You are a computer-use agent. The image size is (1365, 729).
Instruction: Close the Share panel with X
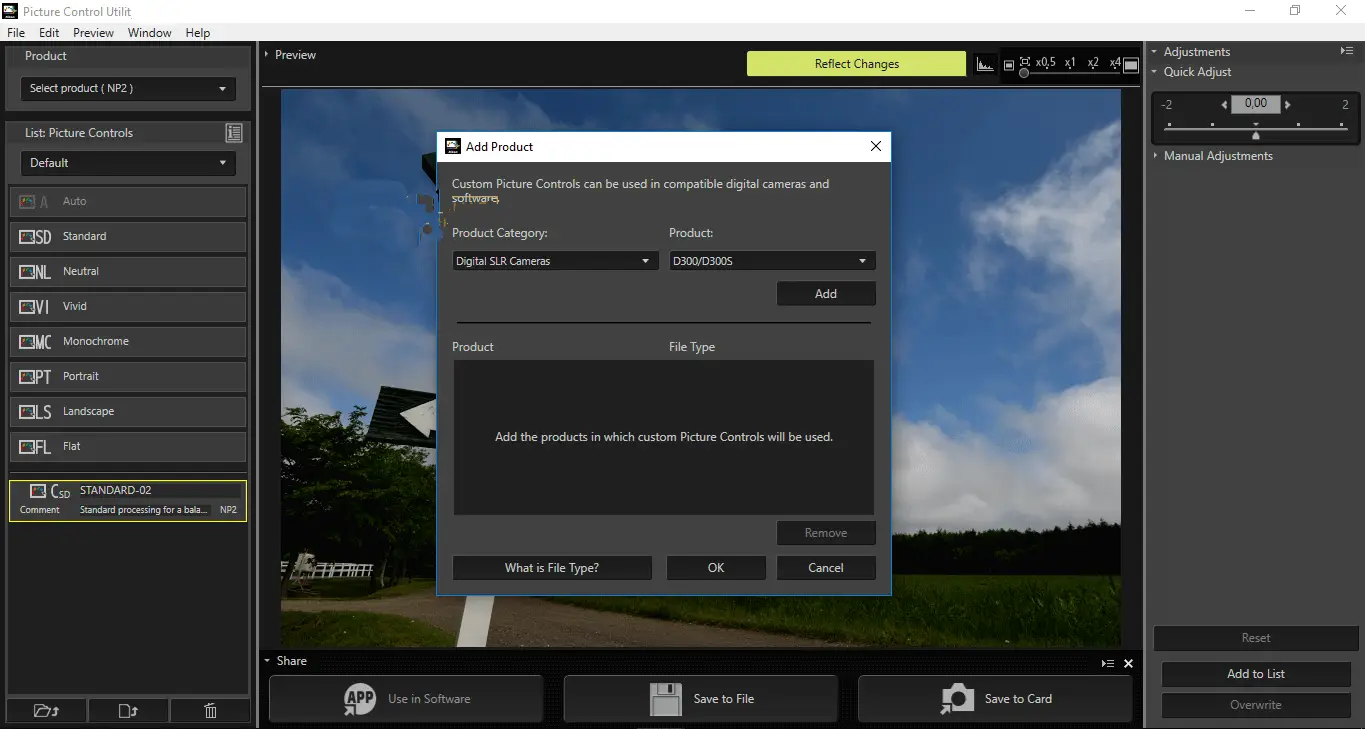[x=1128, y=663]
